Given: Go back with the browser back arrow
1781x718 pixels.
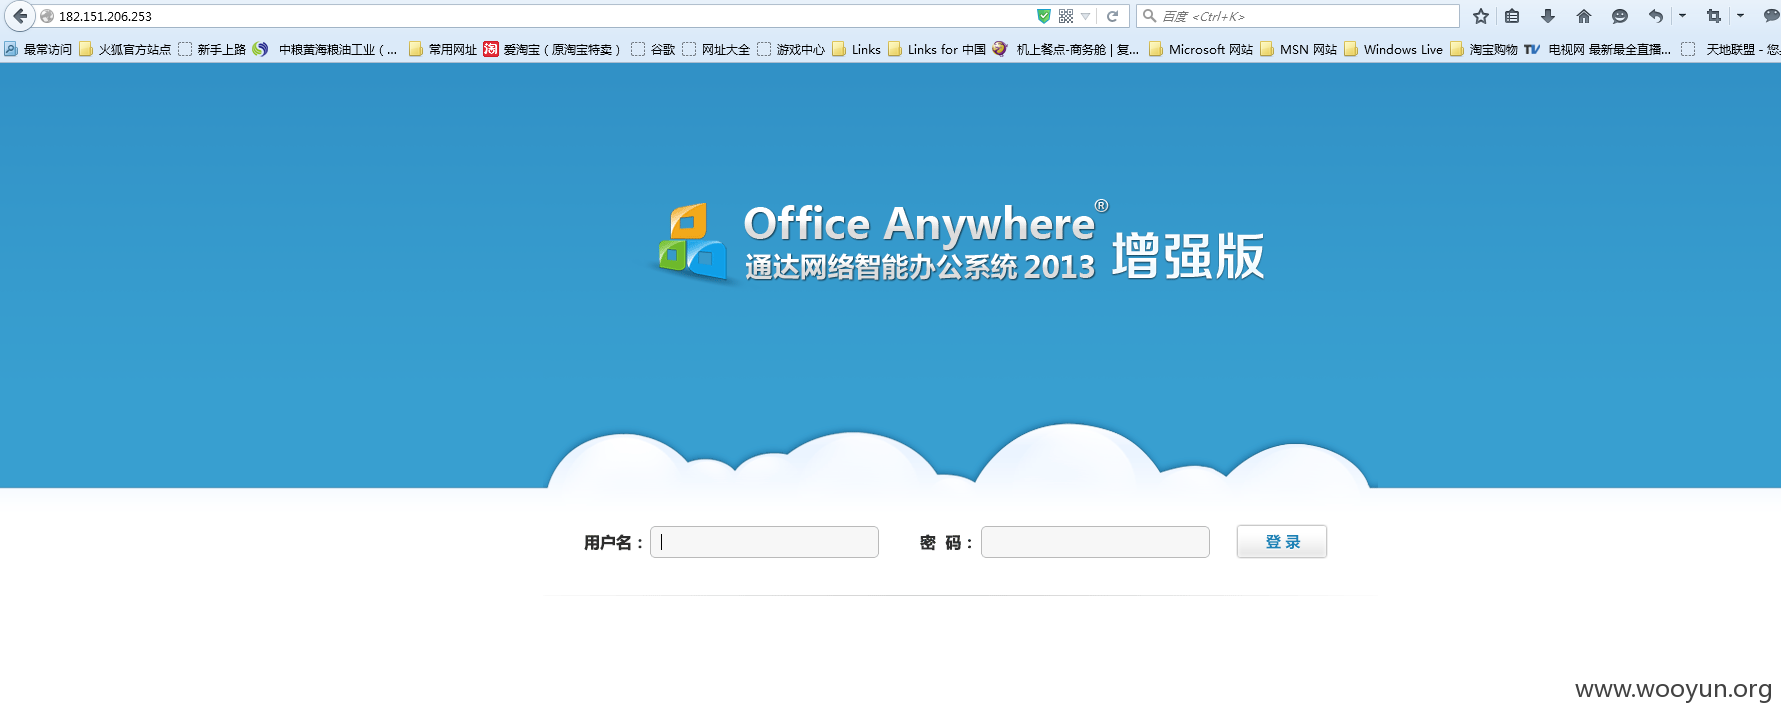Looking at the screenshot, I should pos(20,16).
